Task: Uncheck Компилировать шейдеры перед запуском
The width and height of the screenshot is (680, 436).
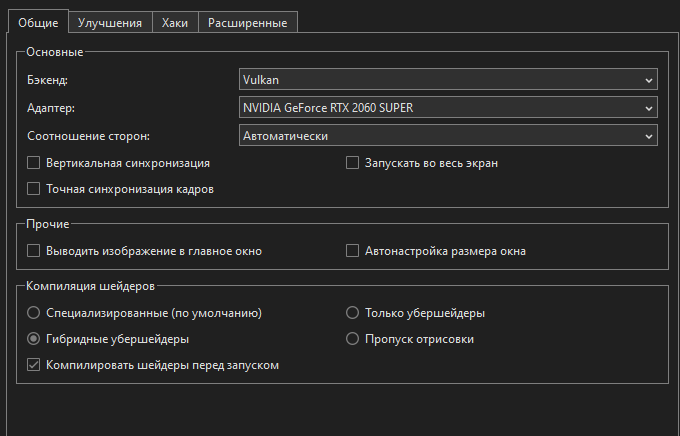Action: click(34, 365)
